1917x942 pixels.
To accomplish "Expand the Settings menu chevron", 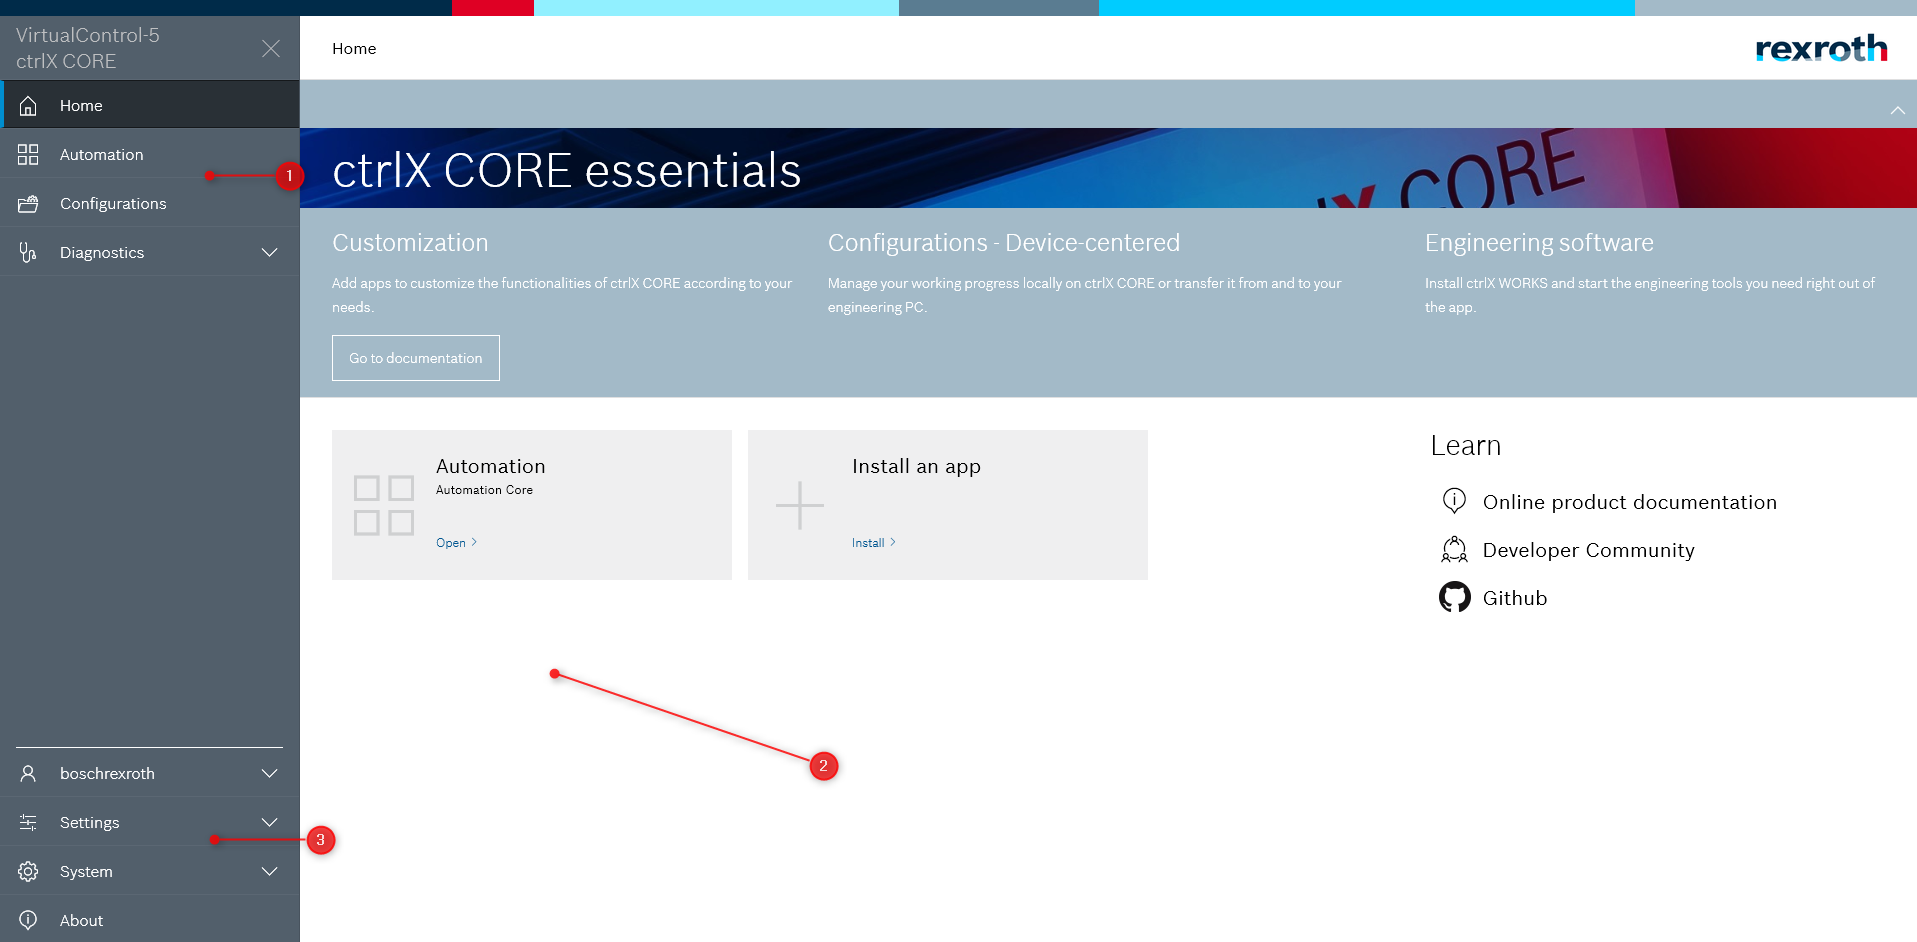I will [x=269, y=823].
